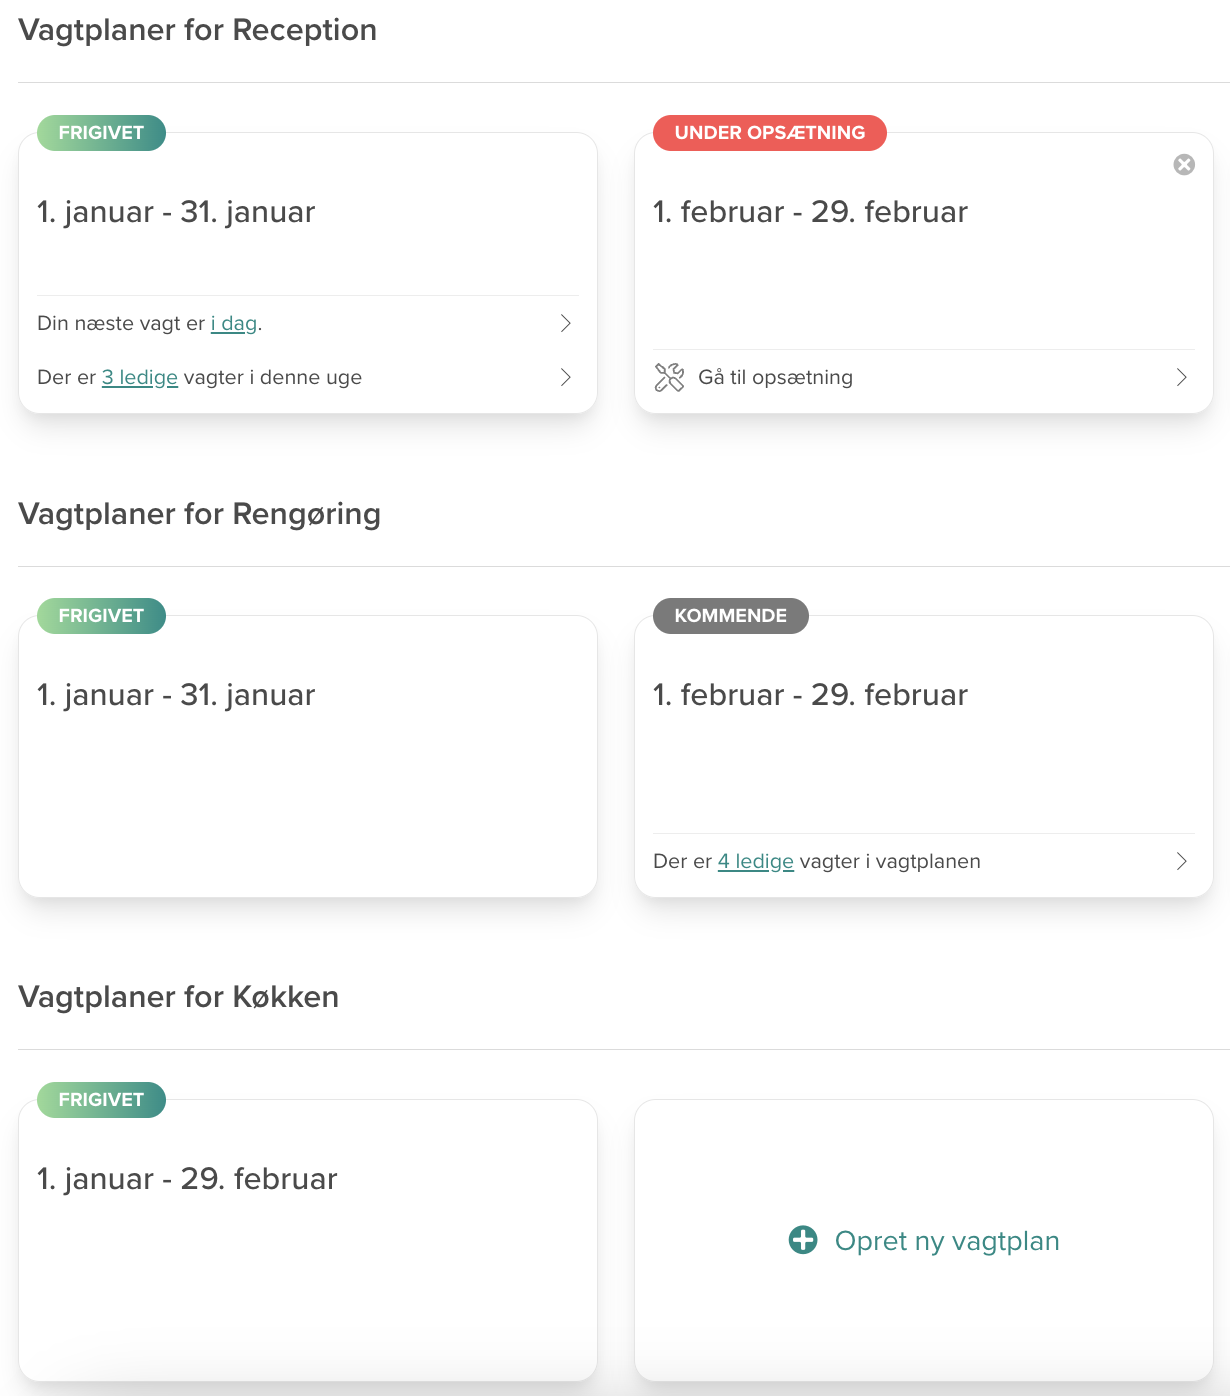Image resolution: width=1230 pixels, height=1396 pixels.
Task: Select the red UNDER OPSÆTNING badge
Action: click(x=769, y=132)
